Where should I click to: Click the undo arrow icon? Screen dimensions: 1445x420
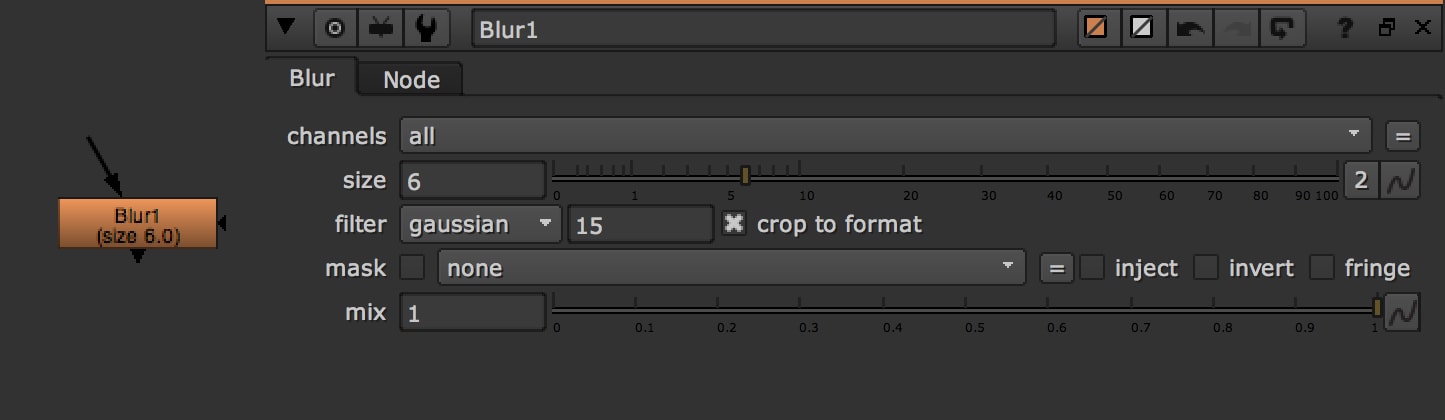click(1190, 29)
